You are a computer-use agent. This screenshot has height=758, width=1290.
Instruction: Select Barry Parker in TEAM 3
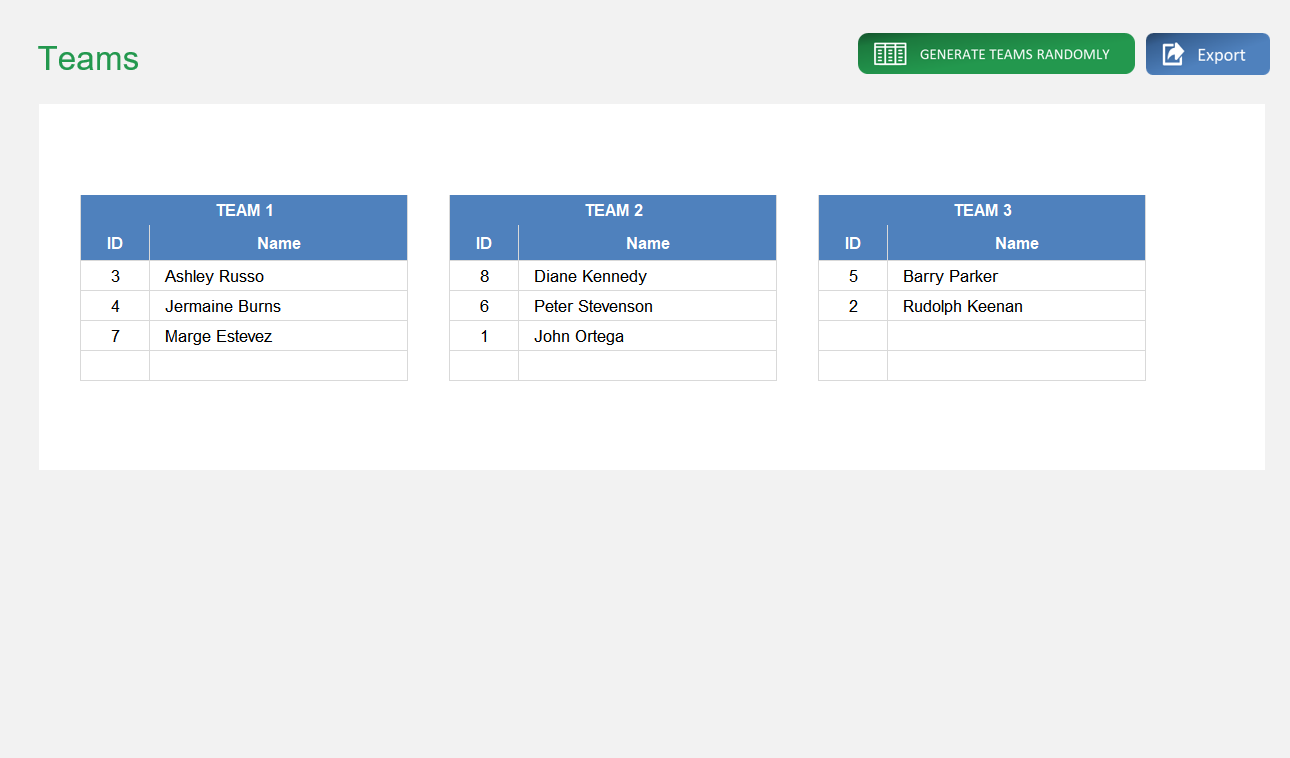pyautogui.click(x=949, y=276)
